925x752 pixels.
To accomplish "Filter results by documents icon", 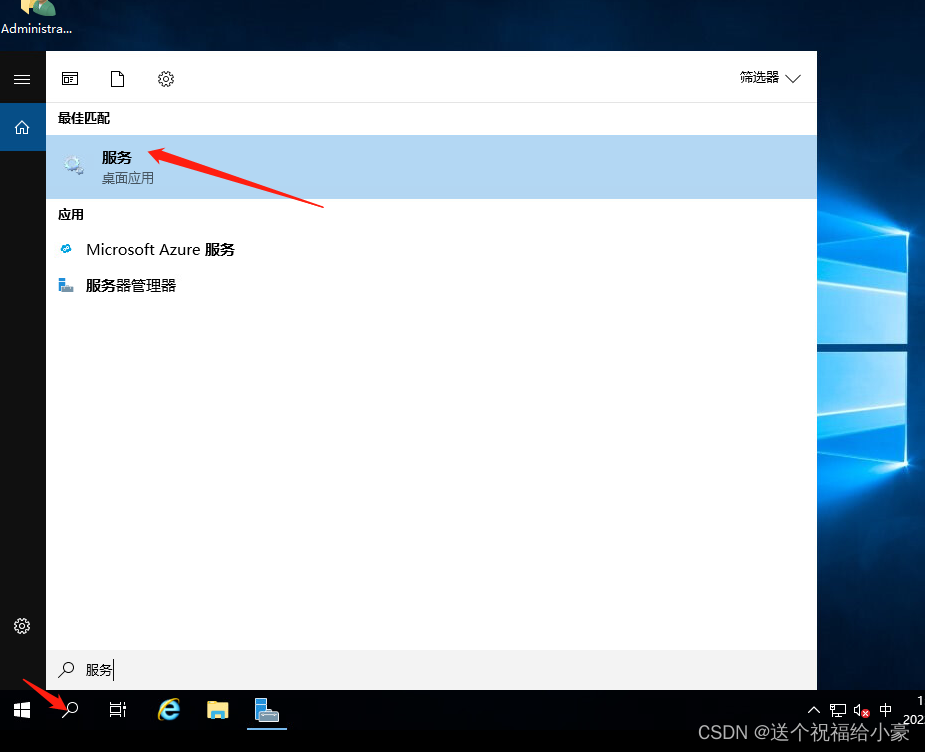I will tap(117, 78).
